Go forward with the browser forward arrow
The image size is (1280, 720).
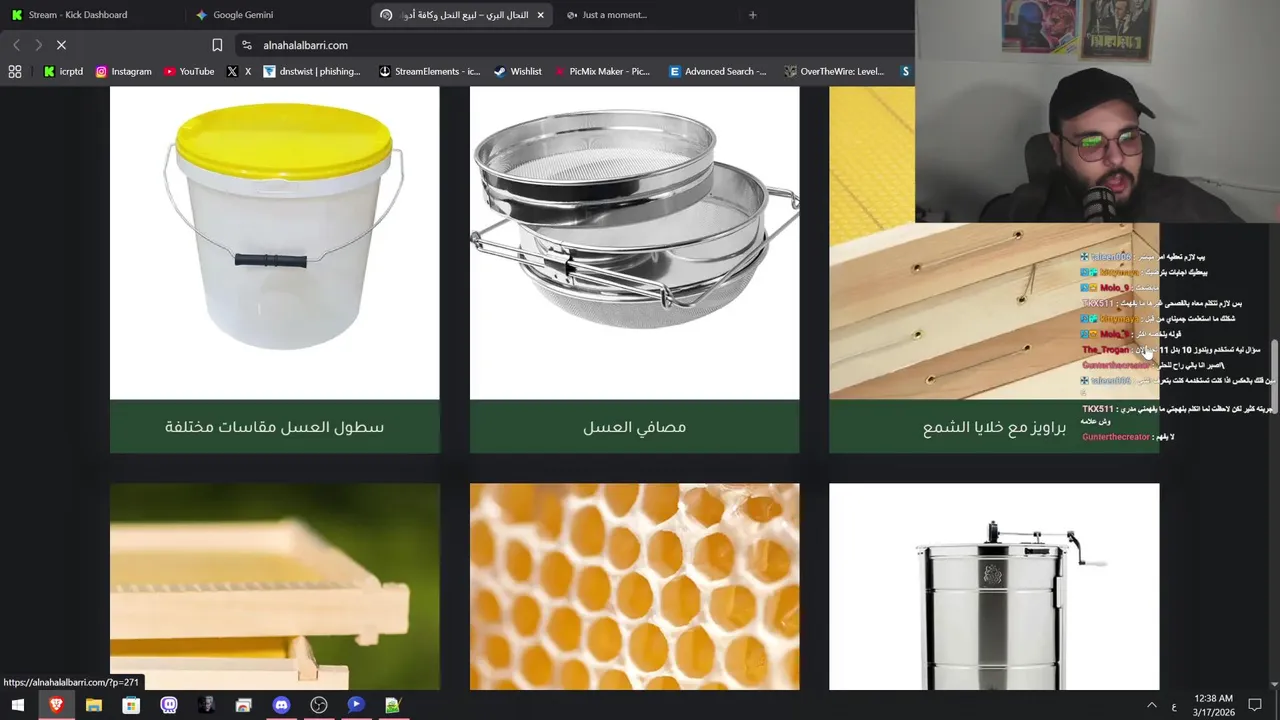pos(38,45)
